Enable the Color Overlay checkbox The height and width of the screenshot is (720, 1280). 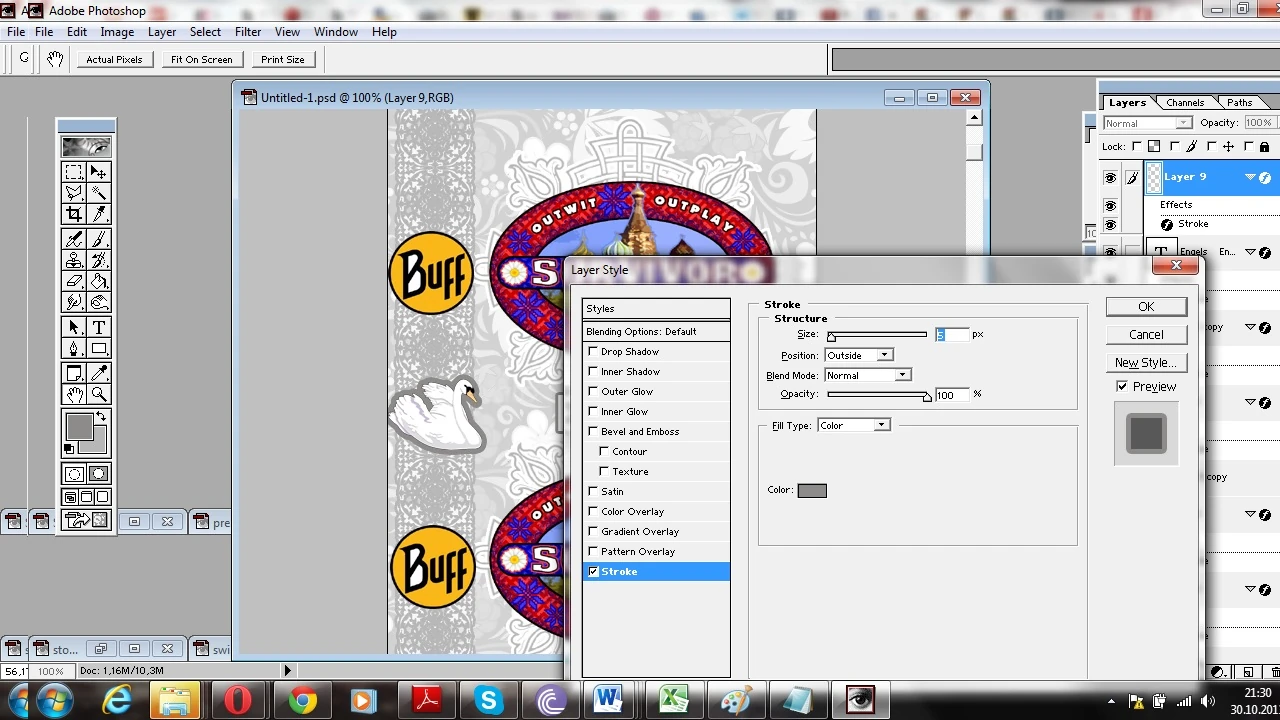(x=593, y=511)
